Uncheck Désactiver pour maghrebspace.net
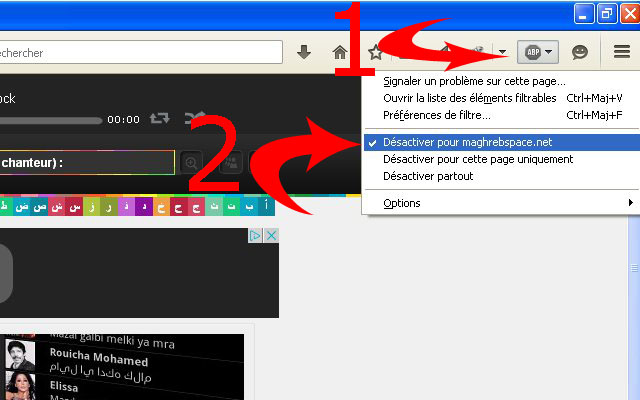This screenshot has height=400, width=640. 501,142
